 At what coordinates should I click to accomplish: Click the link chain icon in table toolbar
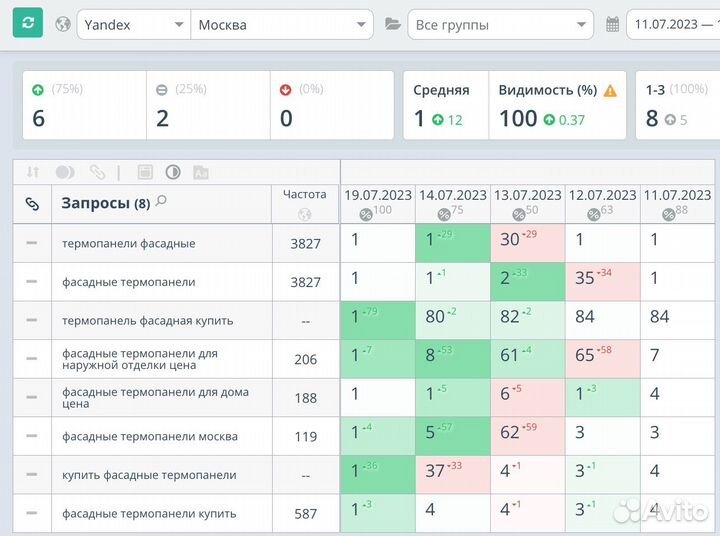click(97, 172)
